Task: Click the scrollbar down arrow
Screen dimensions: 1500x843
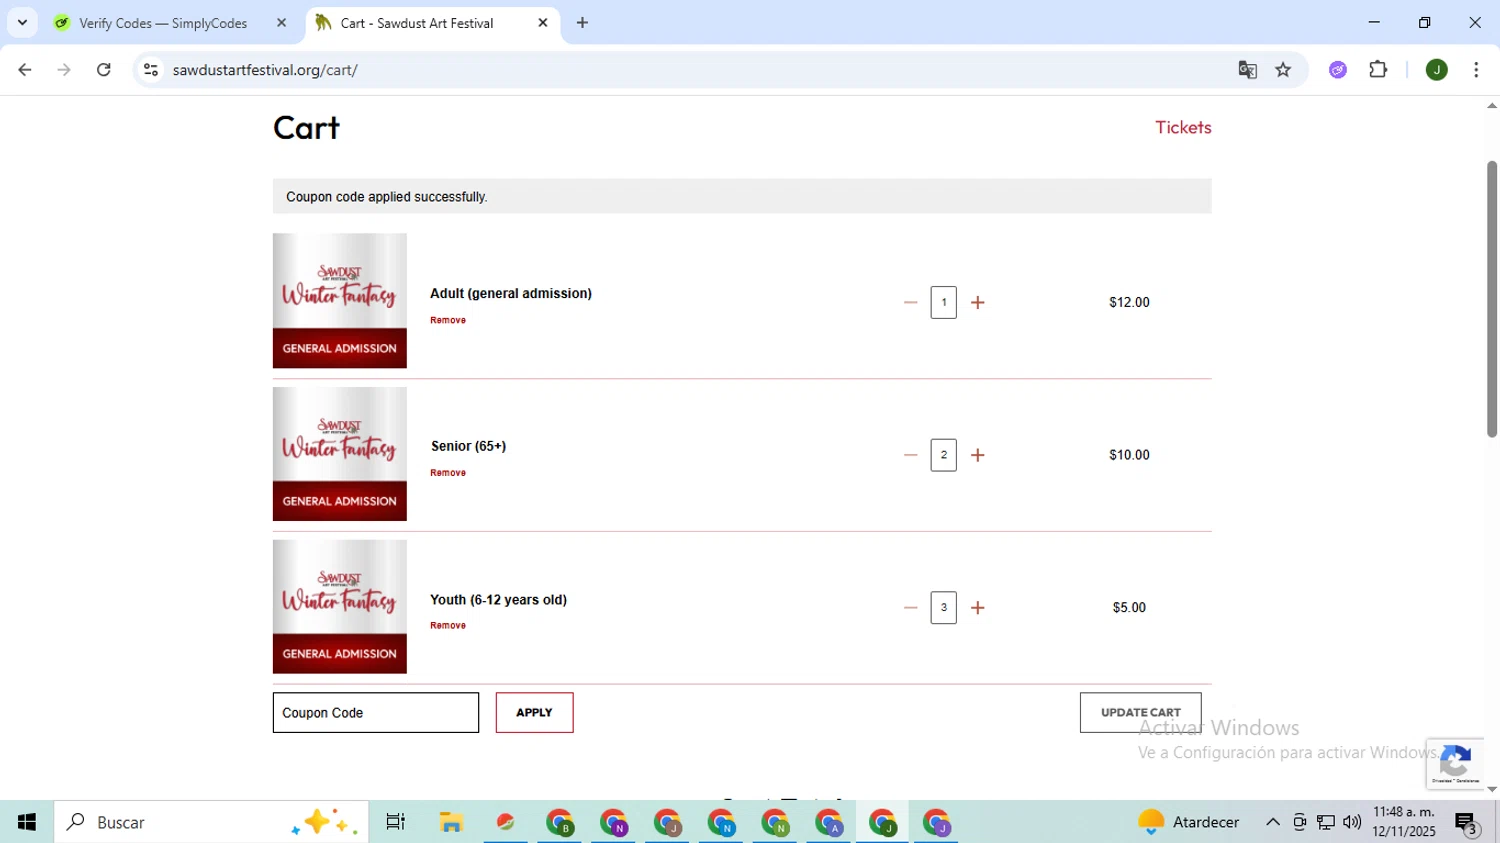Action: coord(1492,790)
